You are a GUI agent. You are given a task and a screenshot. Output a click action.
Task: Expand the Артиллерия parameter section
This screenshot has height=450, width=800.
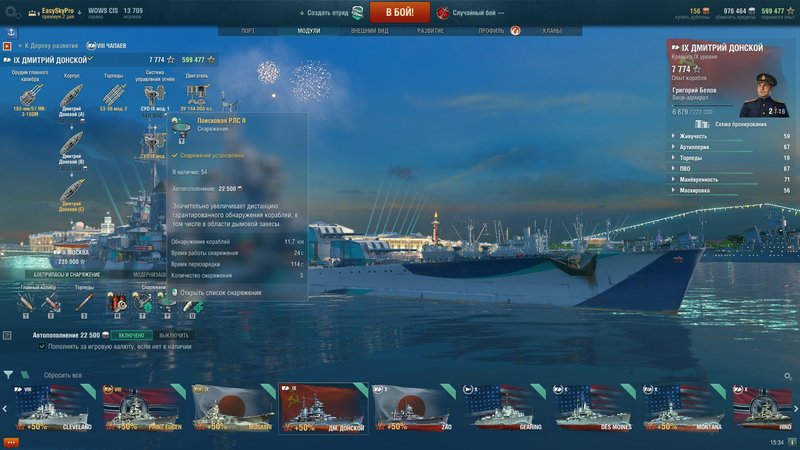coord(730,147)
